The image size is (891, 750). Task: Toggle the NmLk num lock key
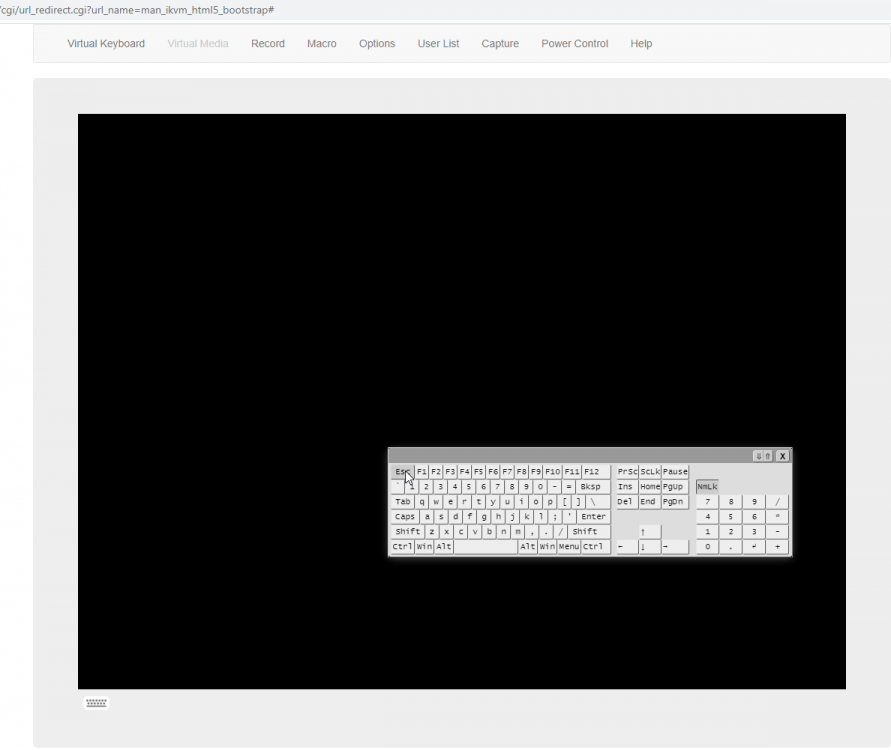707,486
